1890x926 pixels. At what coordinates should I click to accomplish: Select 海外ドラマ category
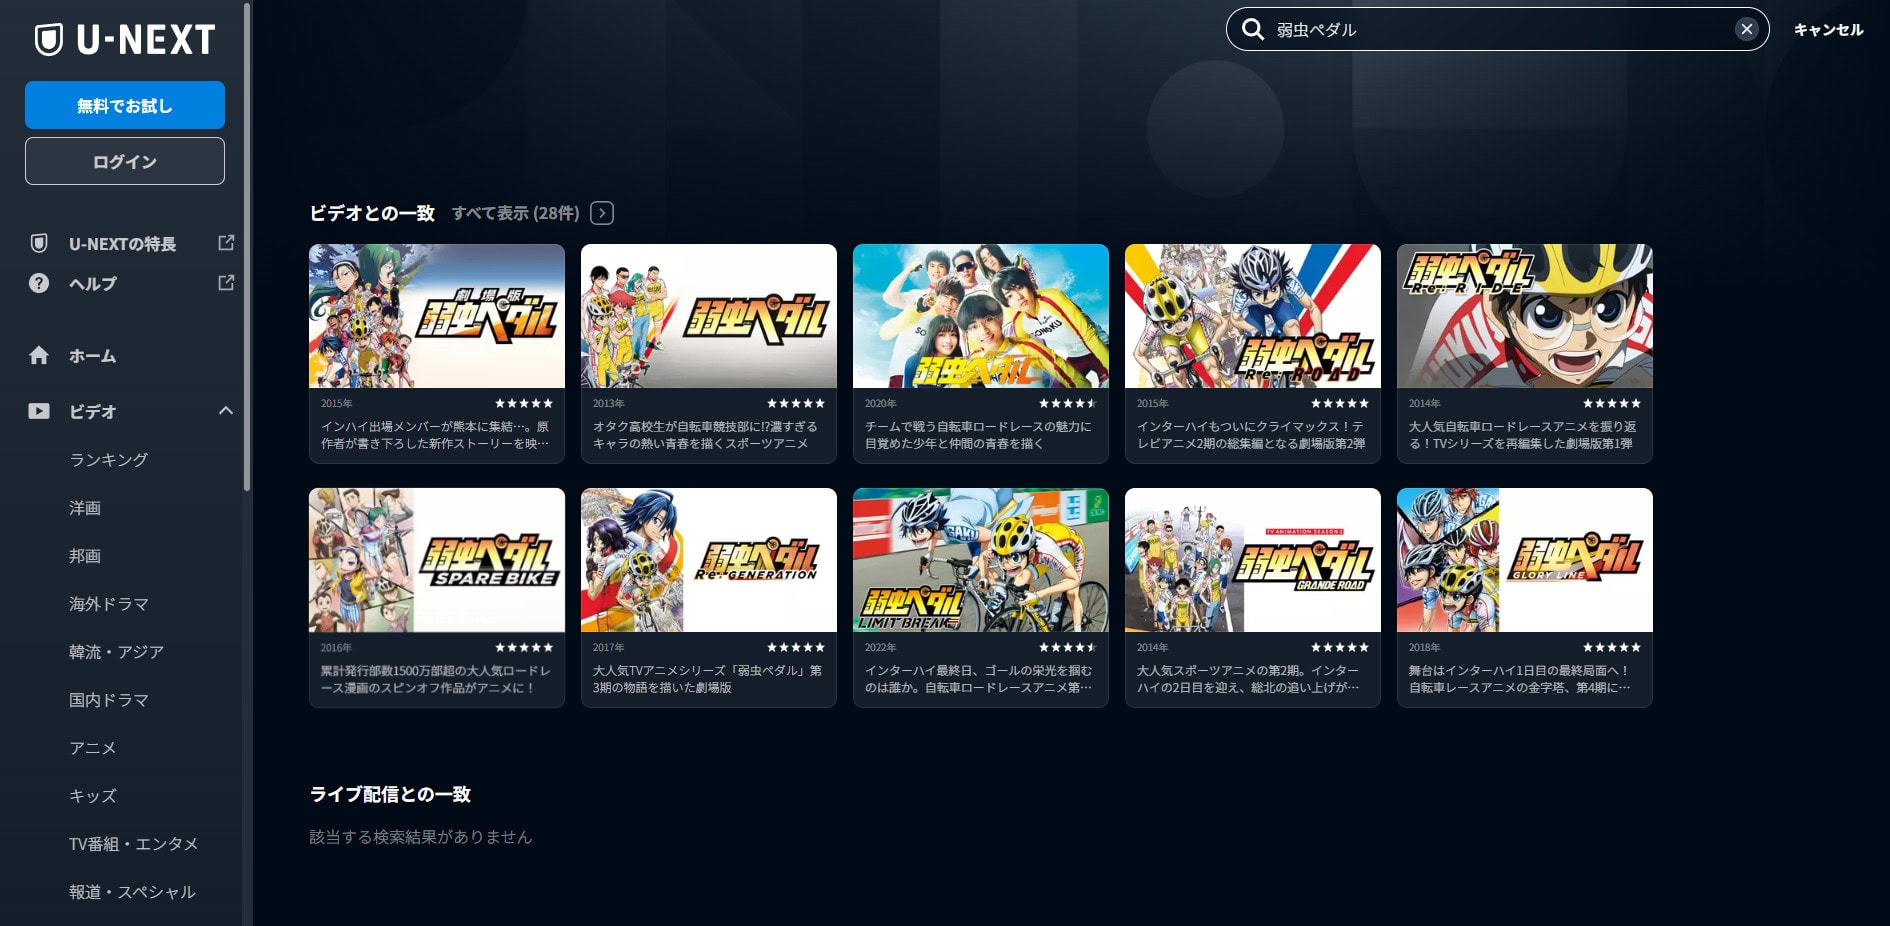(x=109, y=604)
